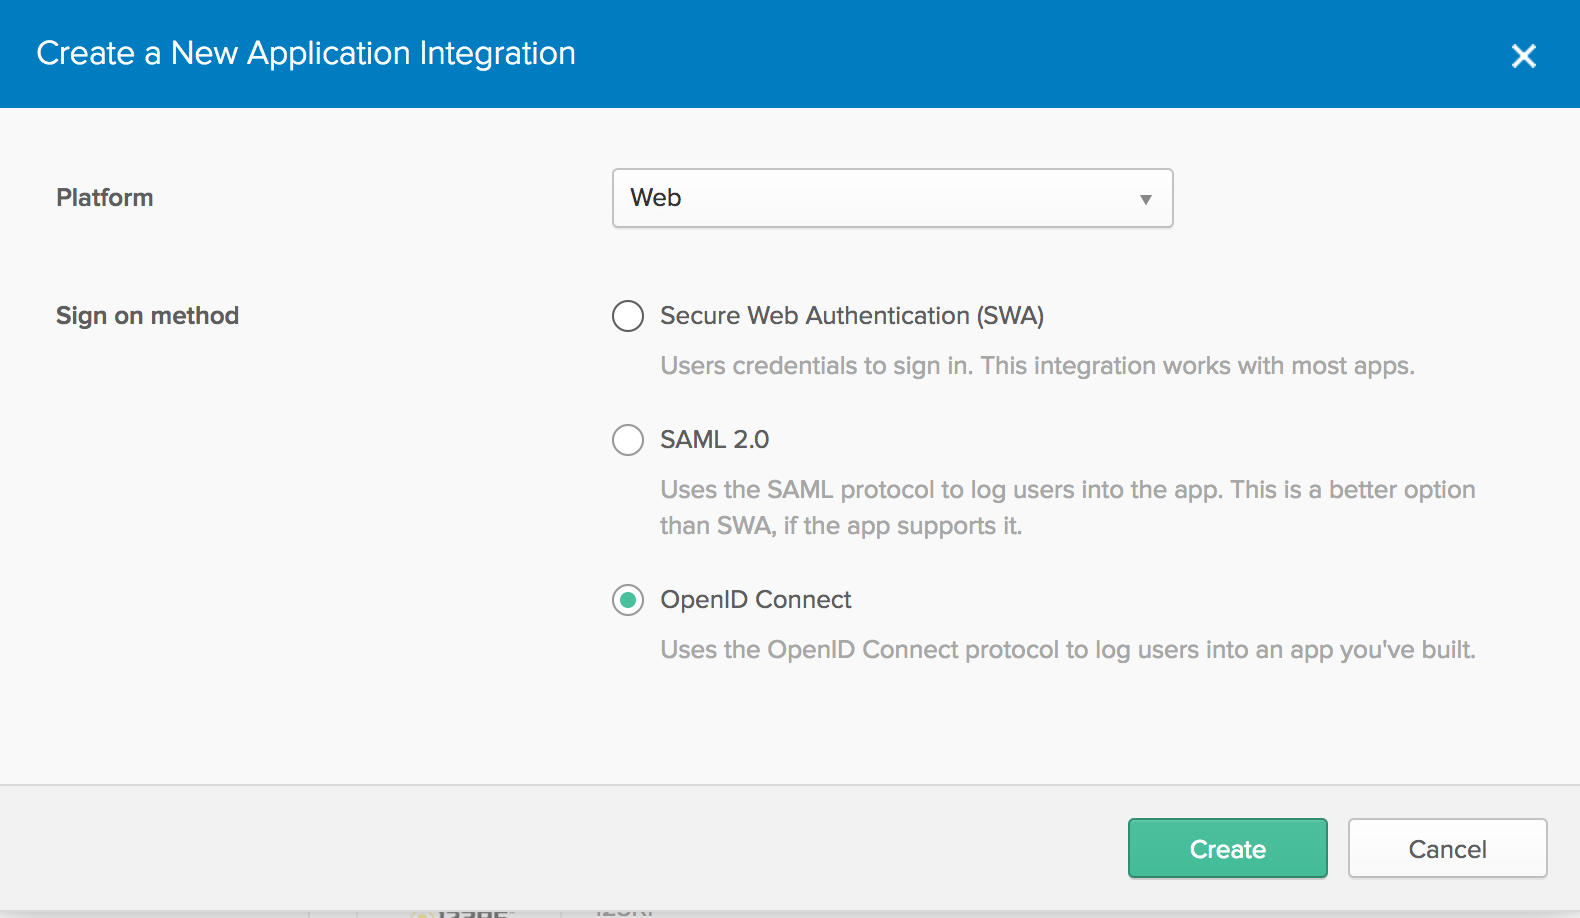Select the OpenID Connect radio button
1580x918 pixels.
coord(628,600)
